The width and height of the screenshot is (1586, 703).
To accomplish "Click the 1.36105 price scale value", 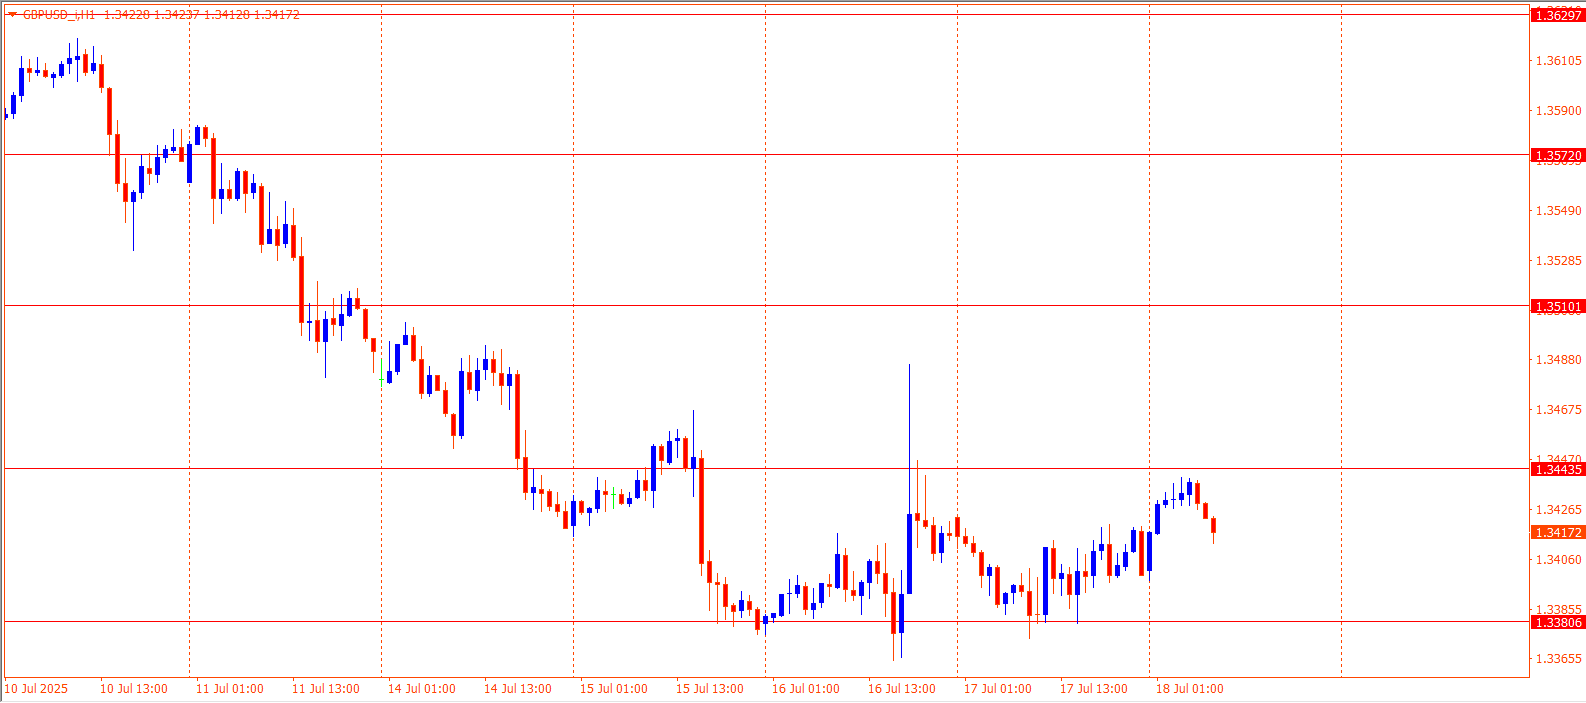I will point(1559,61).
